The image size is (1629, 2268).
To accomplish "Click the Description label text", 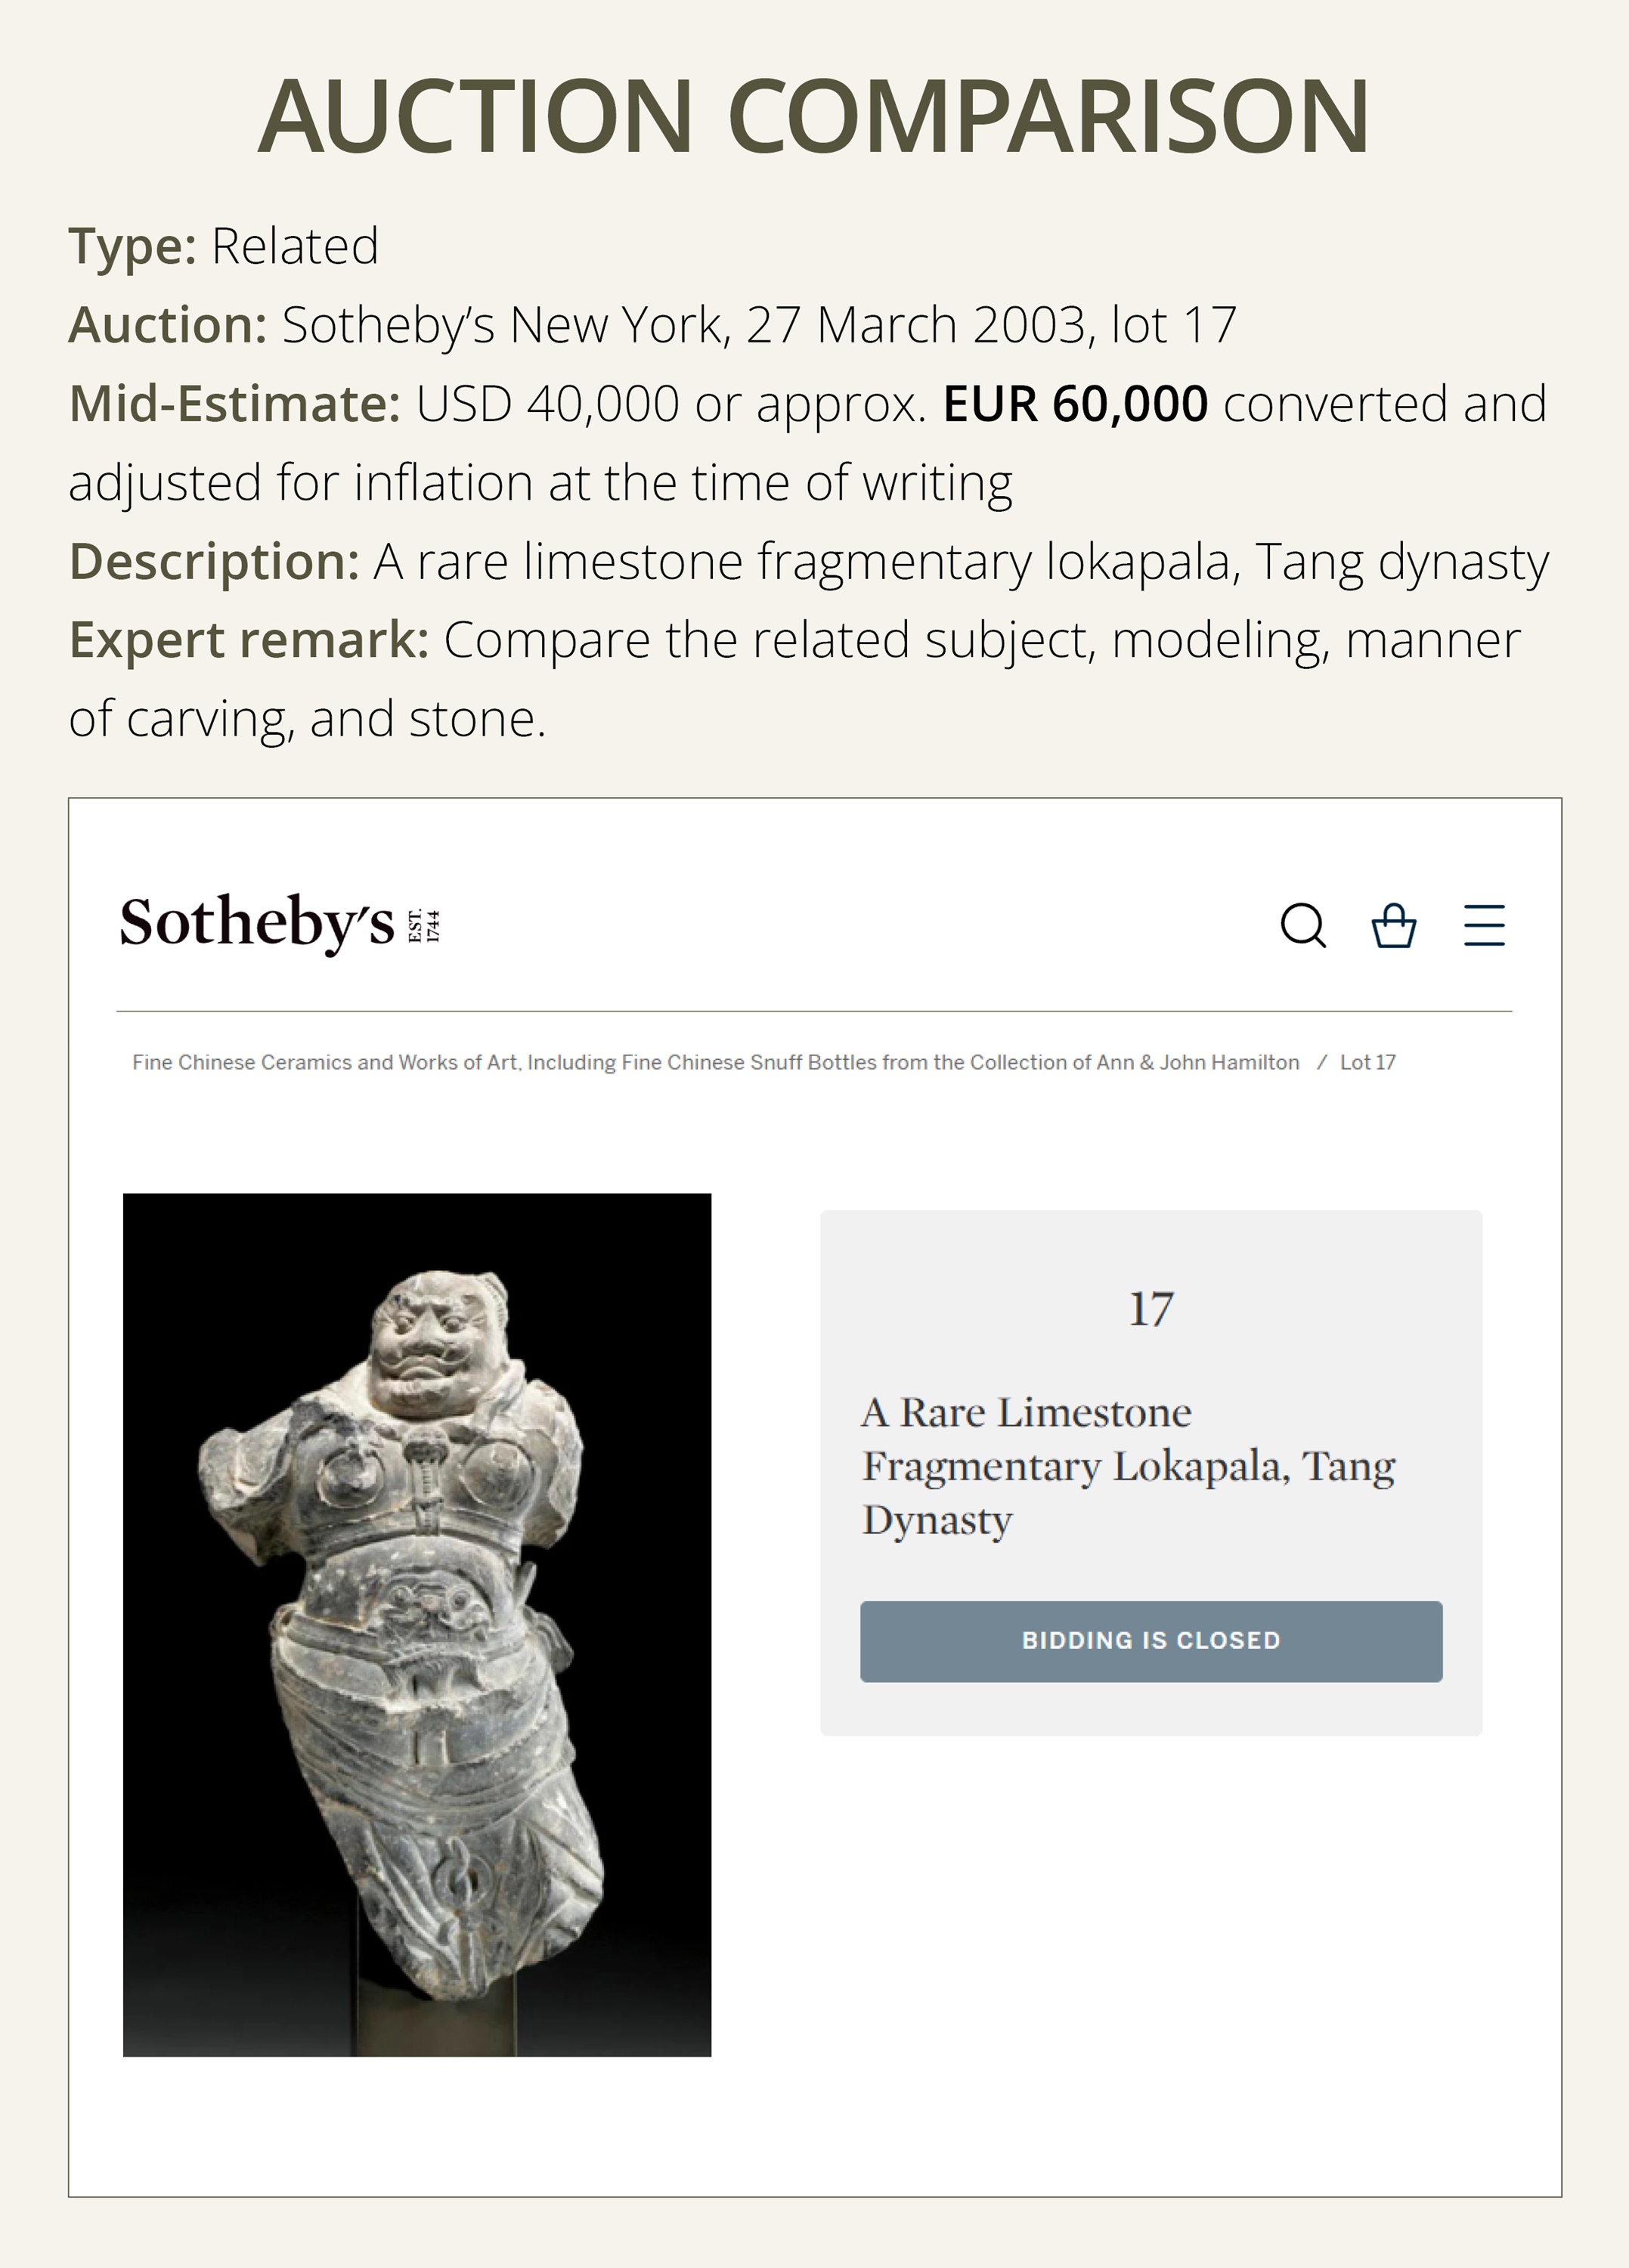I will pos(213,561).
